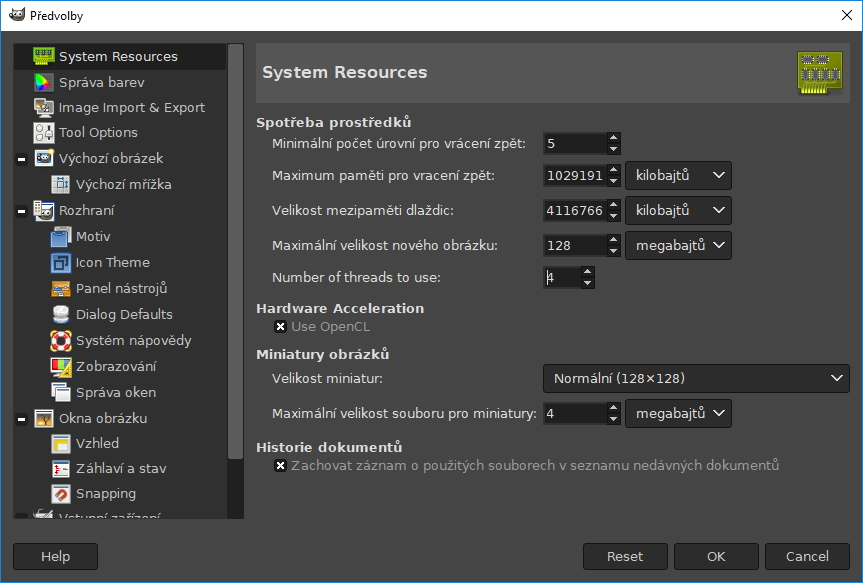Image resolution: width=863 pixels, height=583 pixels.
Task: Click the Správa barev color management icon
Action: [43, 82]
